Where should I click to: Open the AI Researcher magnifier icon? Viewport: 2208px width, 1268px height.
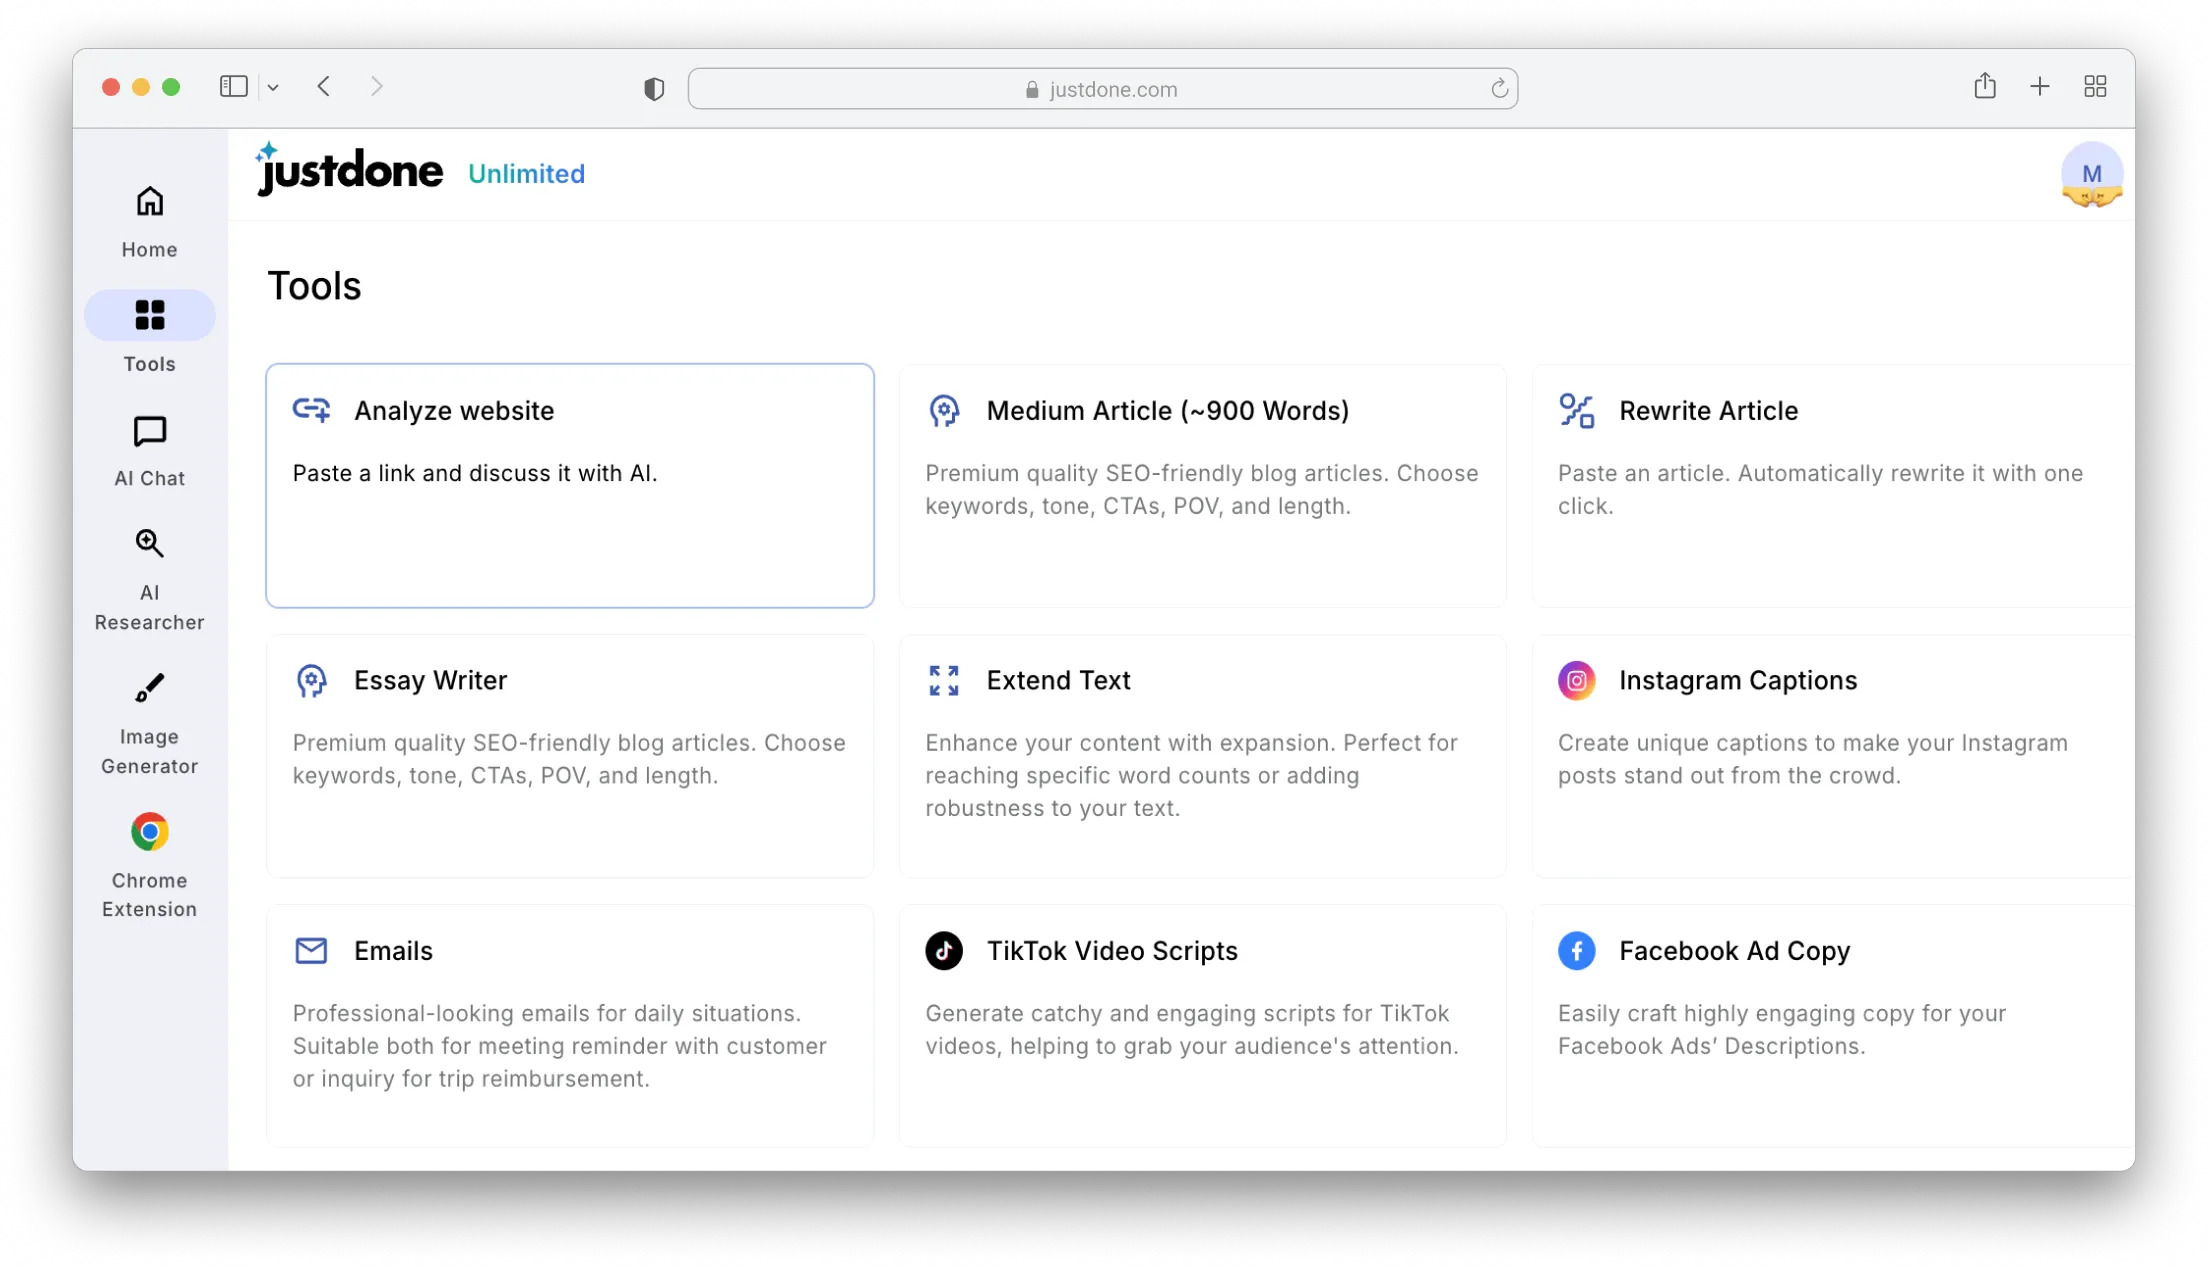coord(150,543)
